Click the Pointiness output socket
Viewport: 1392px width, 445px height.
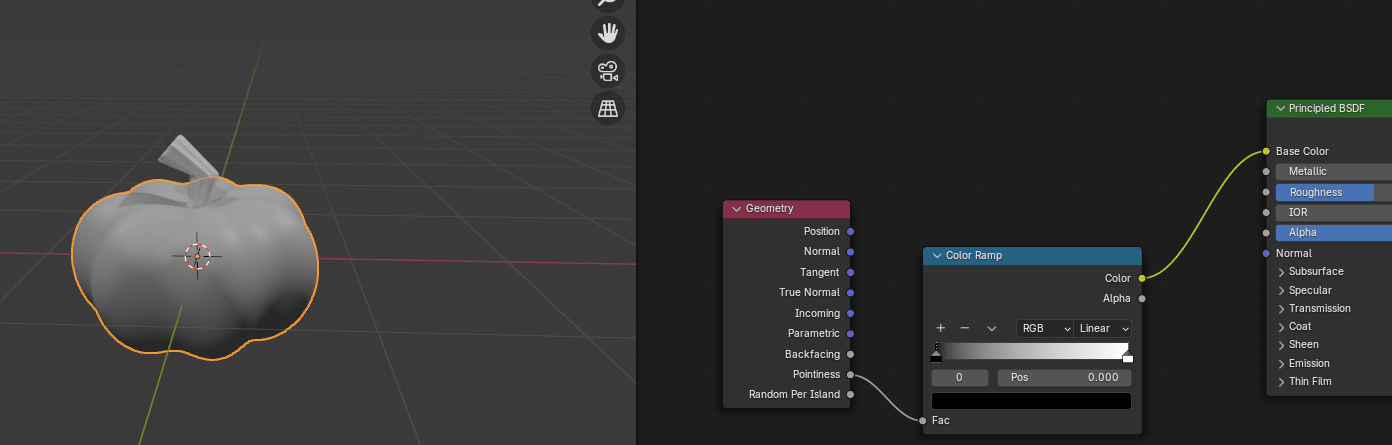[x=850, y=374]
